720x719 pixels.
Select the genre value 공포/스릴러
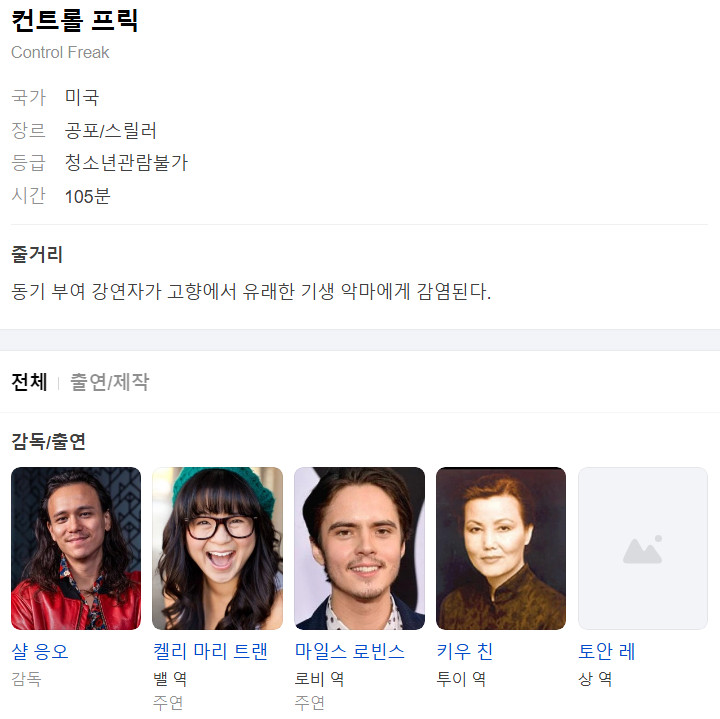point(111,130)
